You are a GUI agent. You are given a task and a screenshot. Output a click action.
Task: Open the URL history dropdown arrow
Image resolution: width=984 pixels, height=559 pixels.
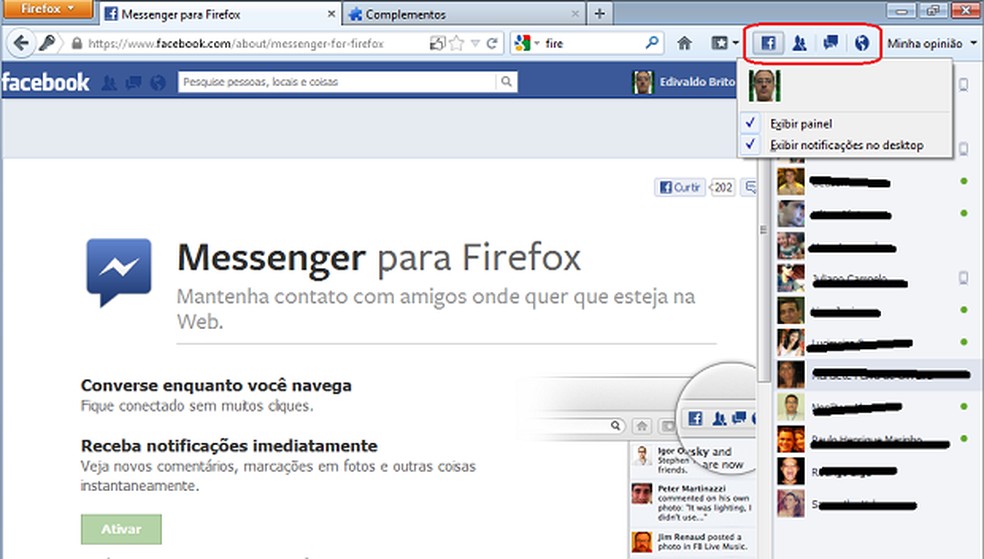point(475,43)
